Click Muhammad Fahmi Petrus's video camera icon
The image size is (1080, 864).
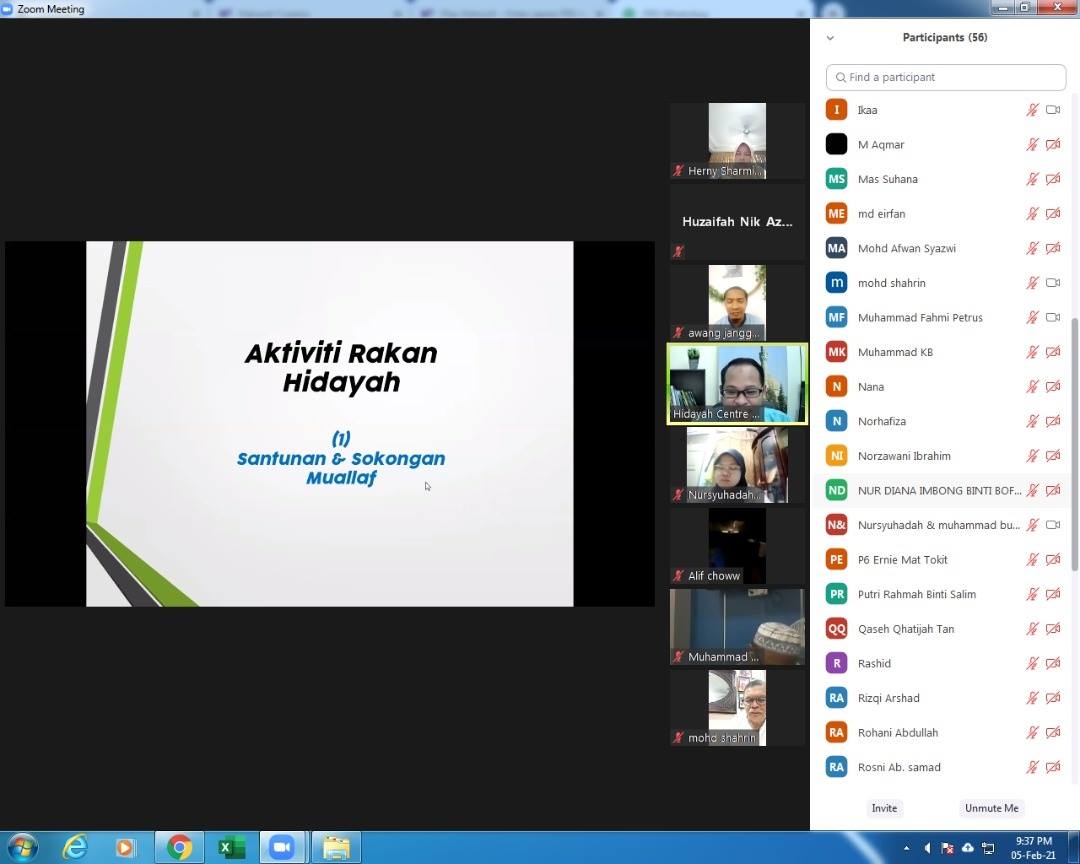point(1053,318)
